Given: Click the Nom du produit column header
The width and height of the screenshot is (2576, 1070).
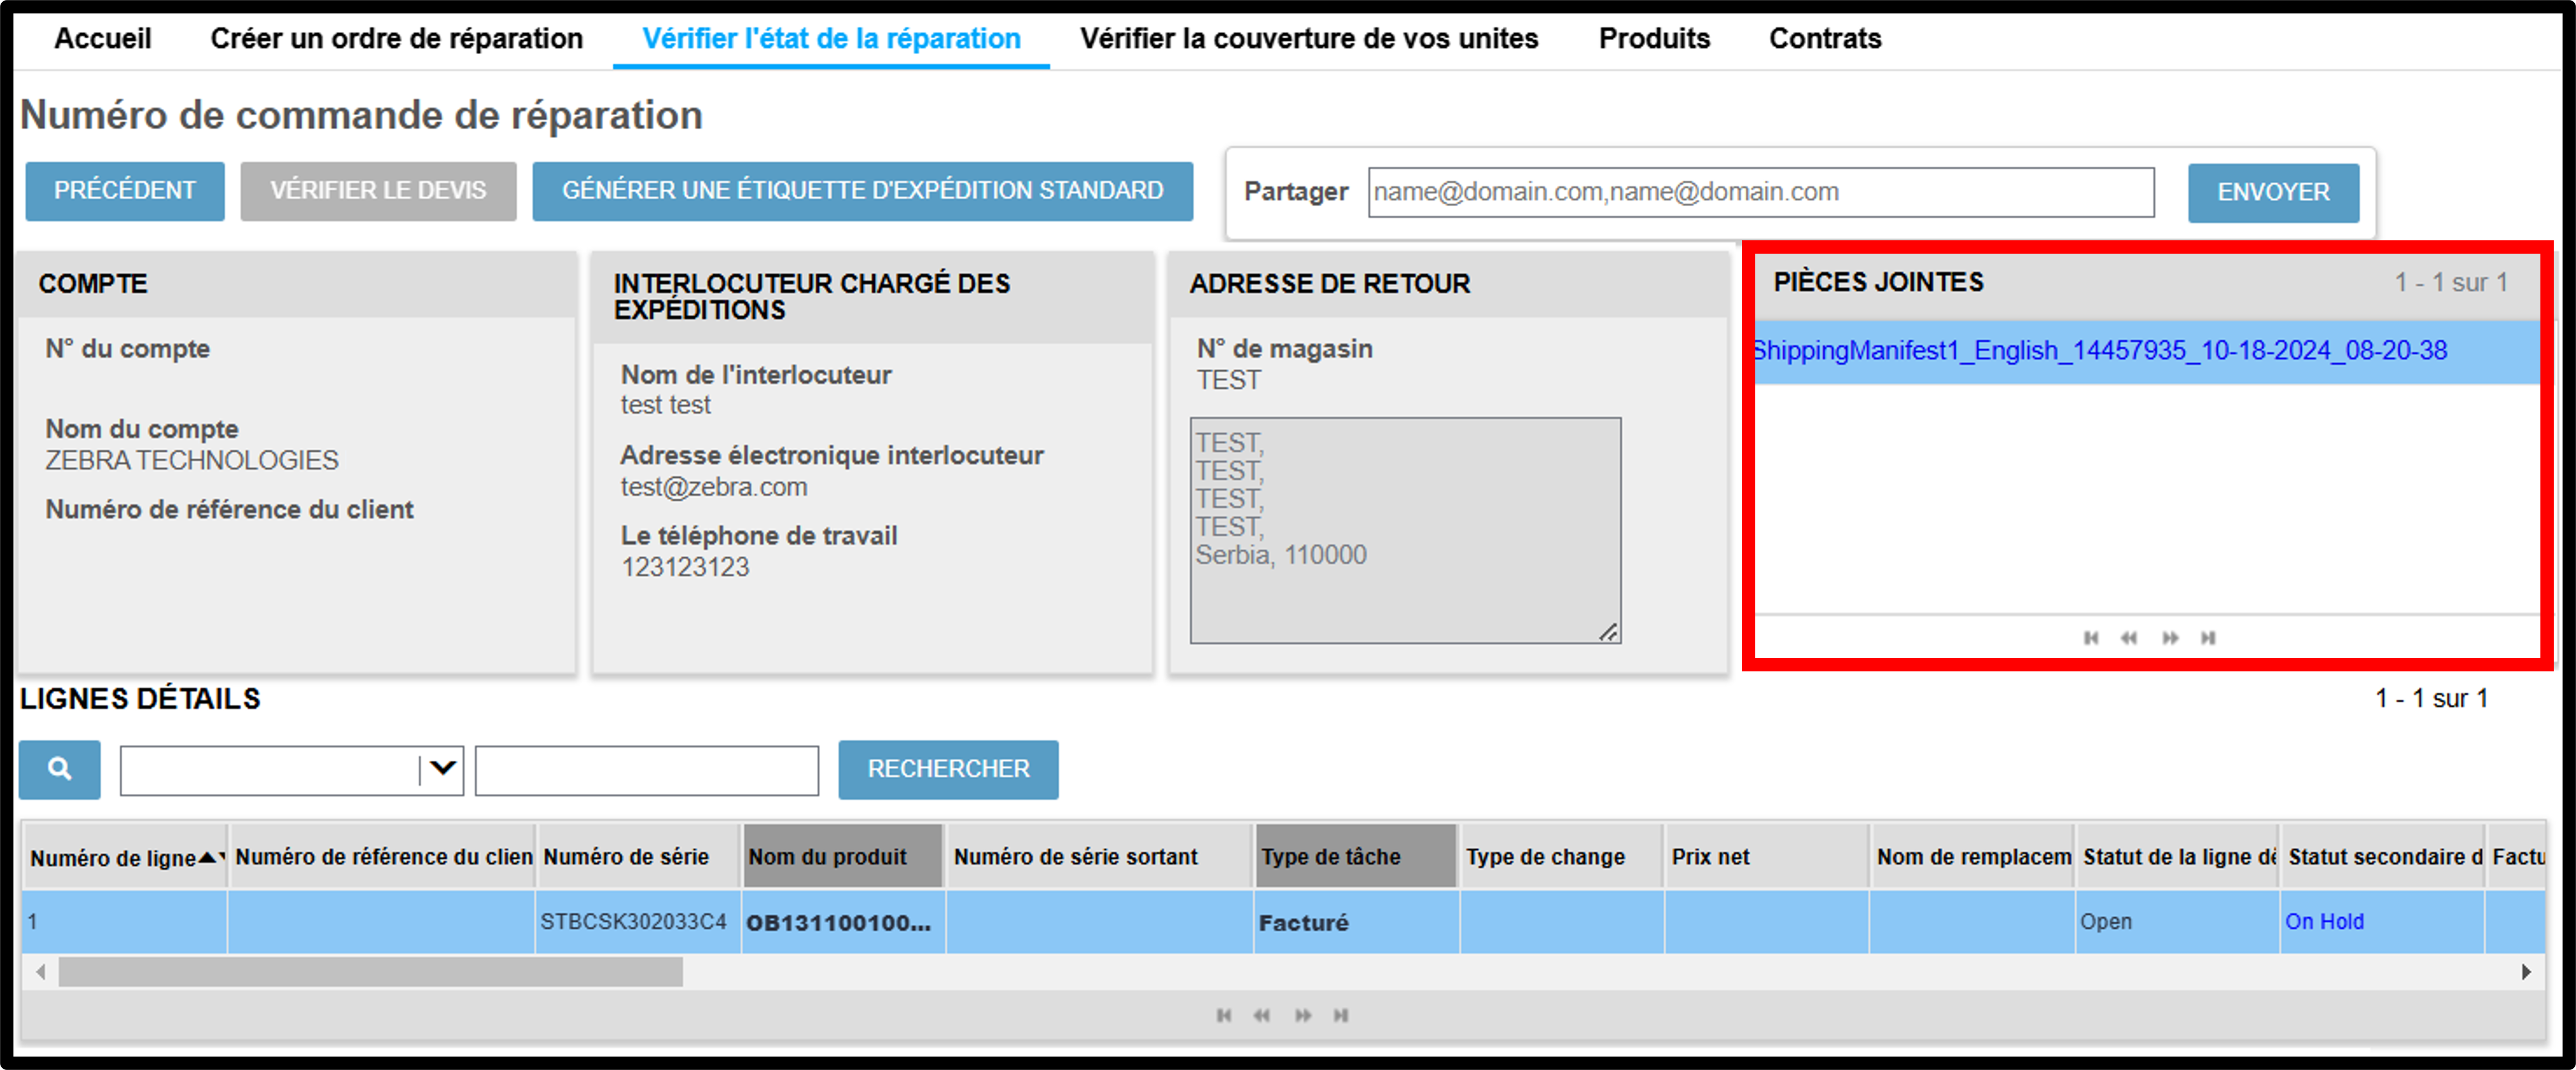Looking at the screenshot, I should (x=843, y=857).
